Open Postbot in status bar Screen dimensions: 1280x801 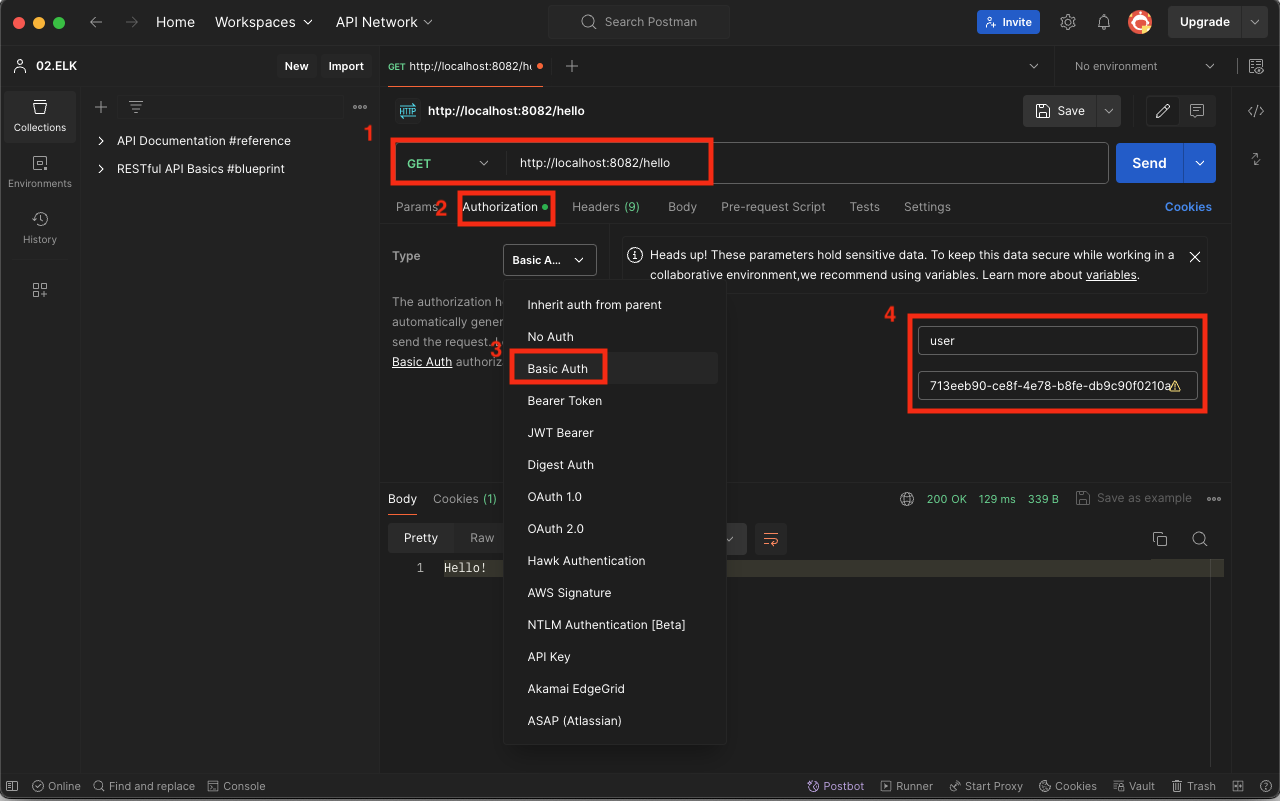[x=835, y=786]
